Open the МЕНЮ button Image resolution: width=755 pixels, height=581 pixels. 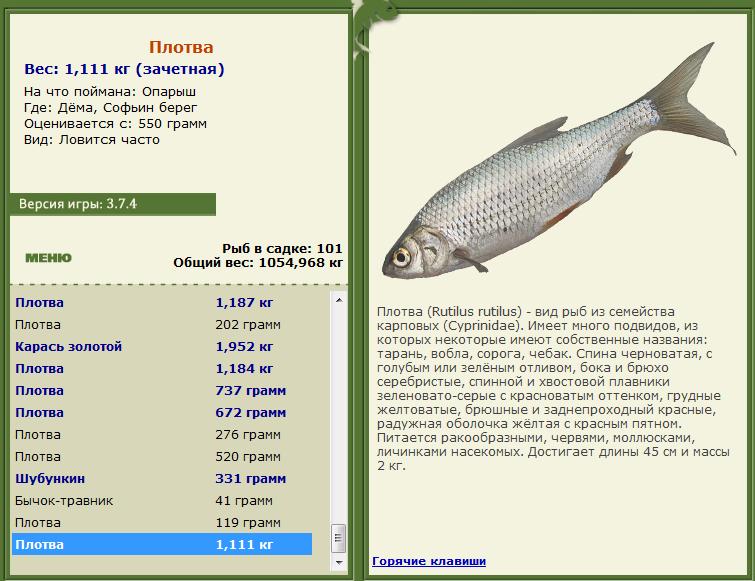coord(48,258)
